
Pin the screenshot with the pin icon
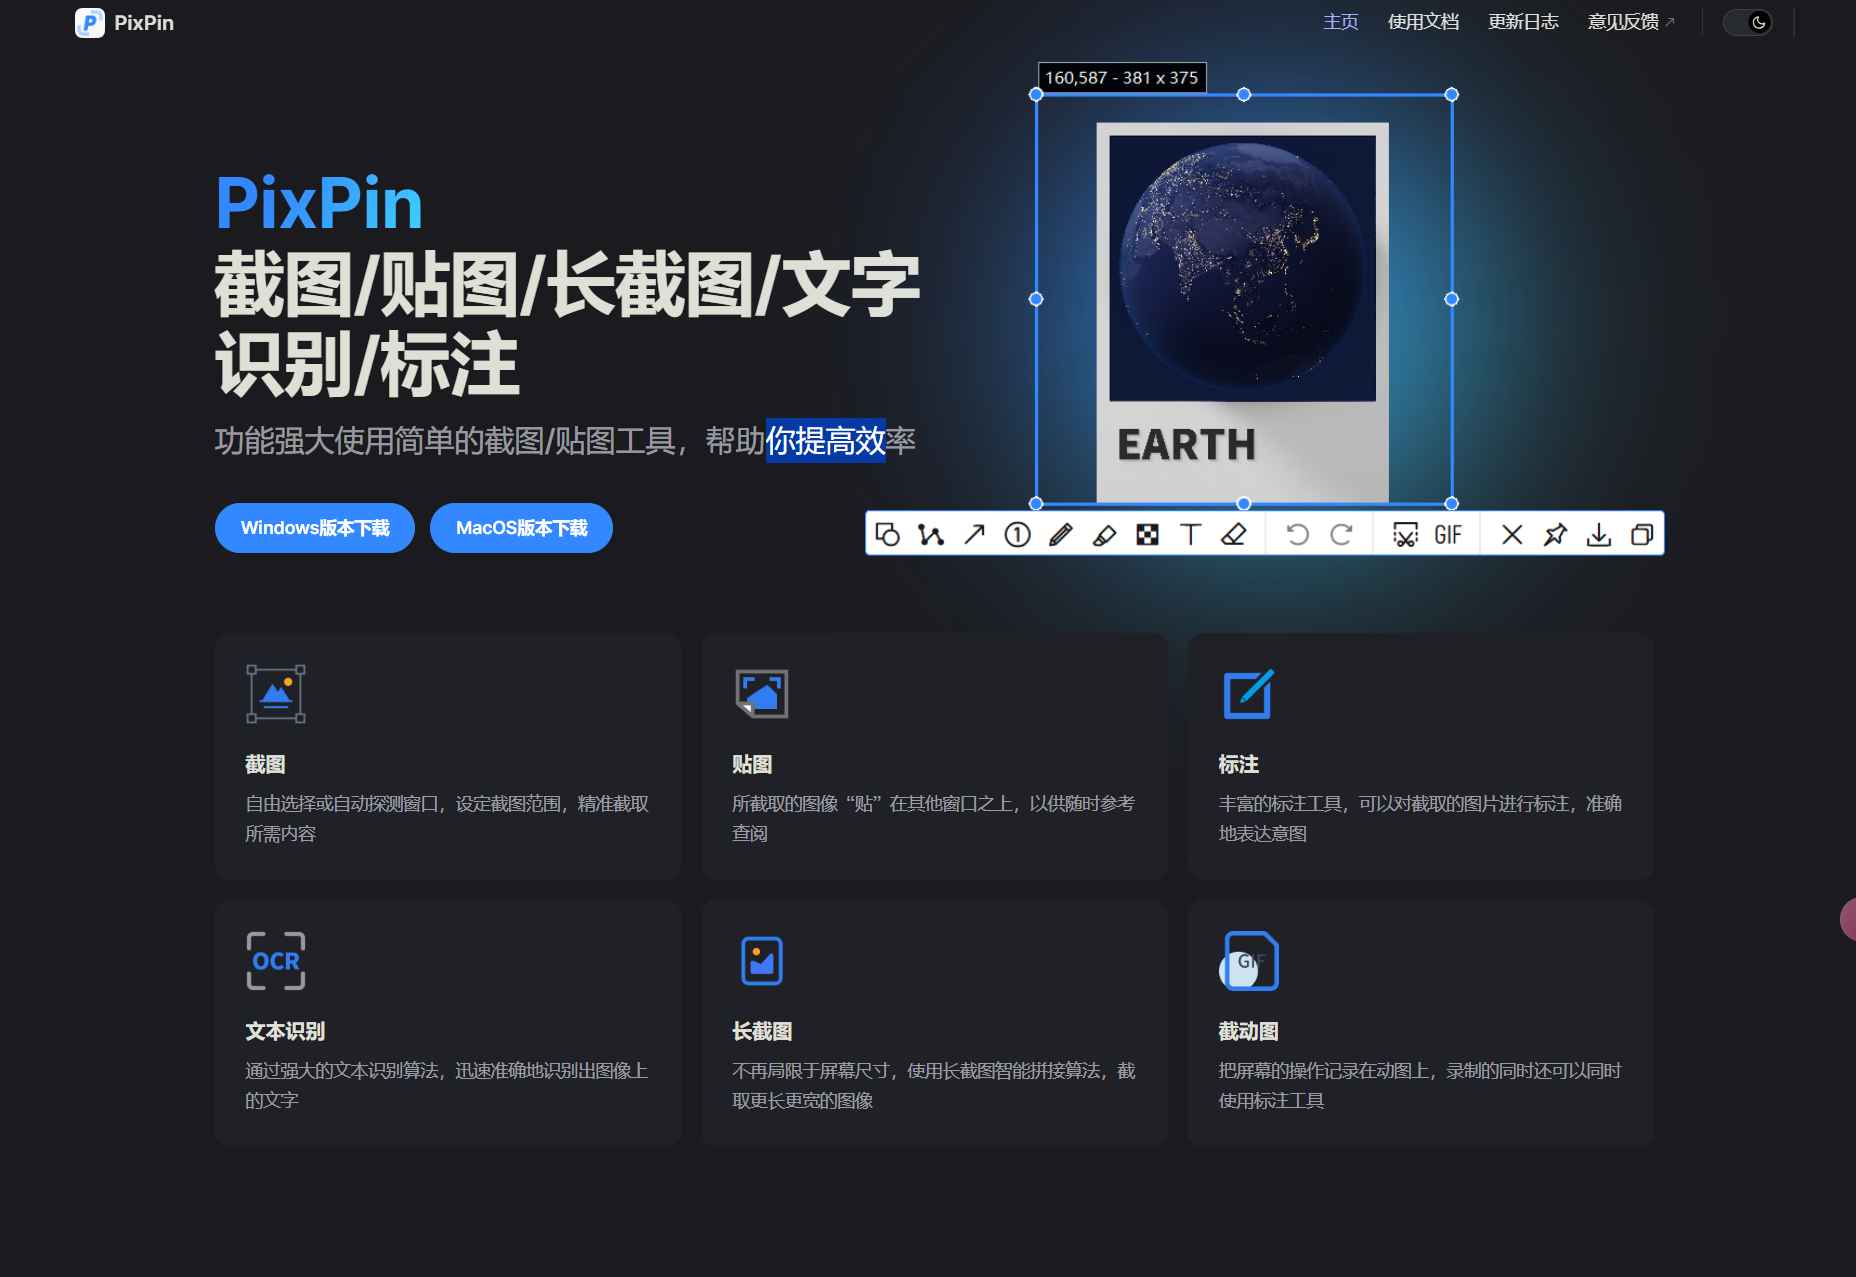1555,535
